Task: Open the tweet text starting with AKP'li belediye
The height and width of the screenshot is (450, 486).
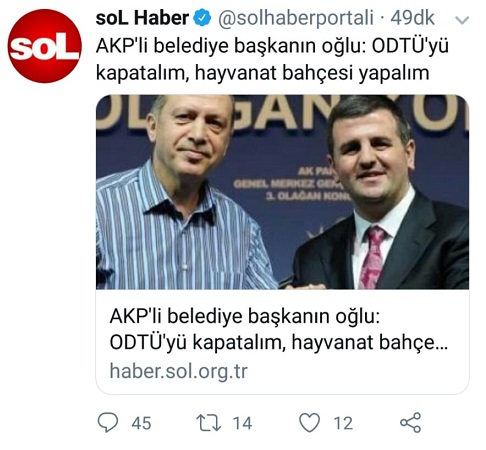Action: point(272,59)
